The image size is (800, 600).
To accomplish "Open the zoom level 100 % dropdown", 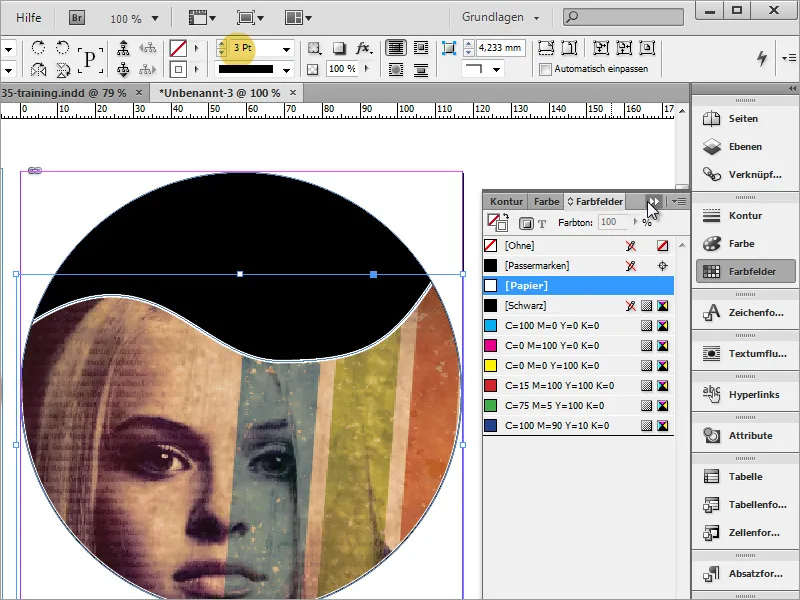I will click(155, 19).
